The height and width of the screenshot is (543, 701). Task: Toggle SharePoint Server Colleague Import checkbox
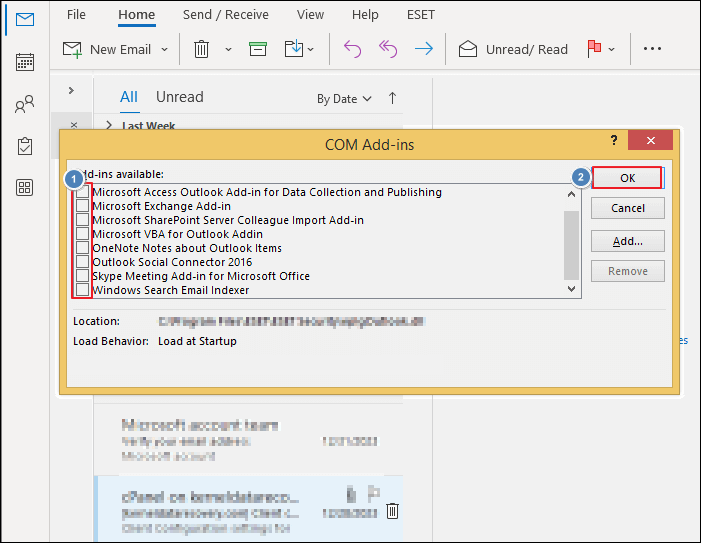pyautogui.click(x=82, y=220)
